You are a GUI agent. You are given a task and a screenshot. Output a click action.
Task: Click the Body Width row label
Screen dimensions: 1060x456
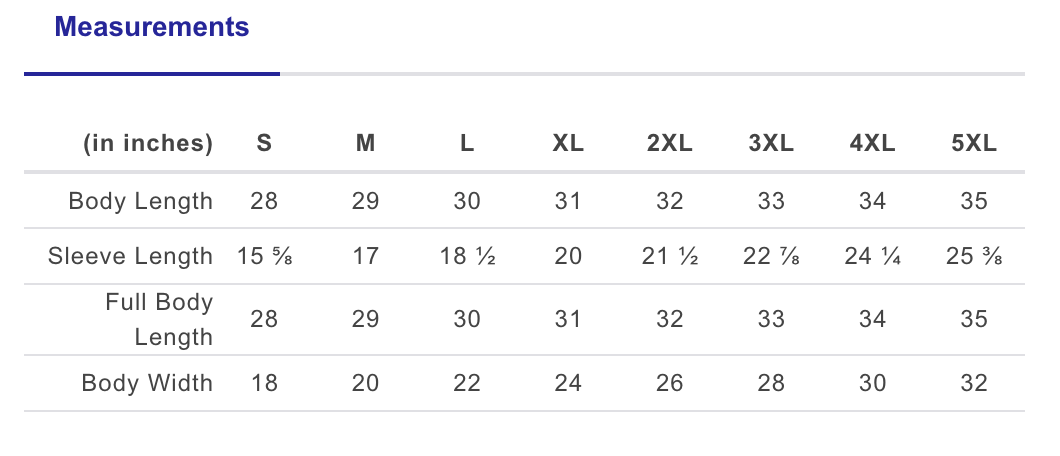coord(147,383)
